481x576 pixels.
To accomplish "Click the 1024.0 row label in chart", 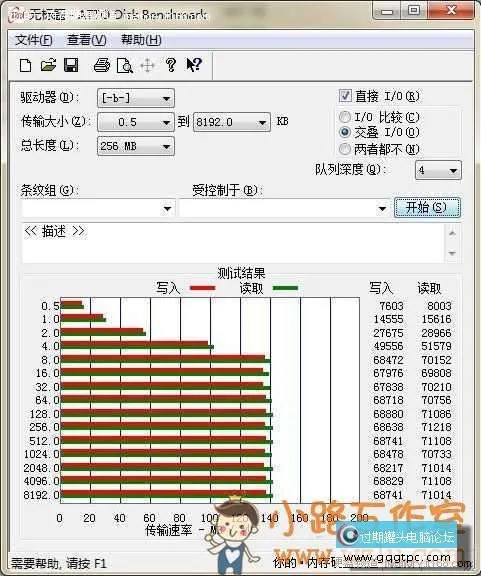I will coord(41,454).
